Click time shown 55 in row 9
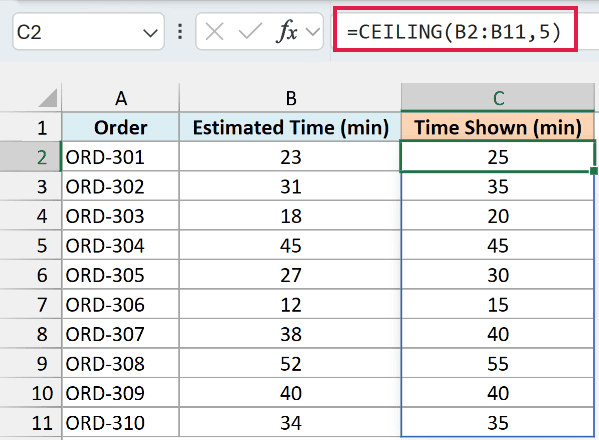Screen dimensions: 599x440 [498, 364]
